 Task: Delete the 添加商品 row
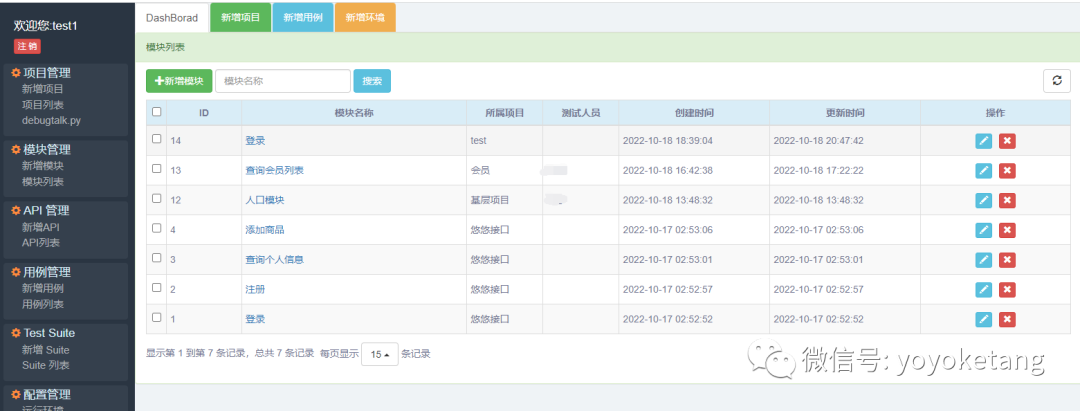(x=1007, y=230)
